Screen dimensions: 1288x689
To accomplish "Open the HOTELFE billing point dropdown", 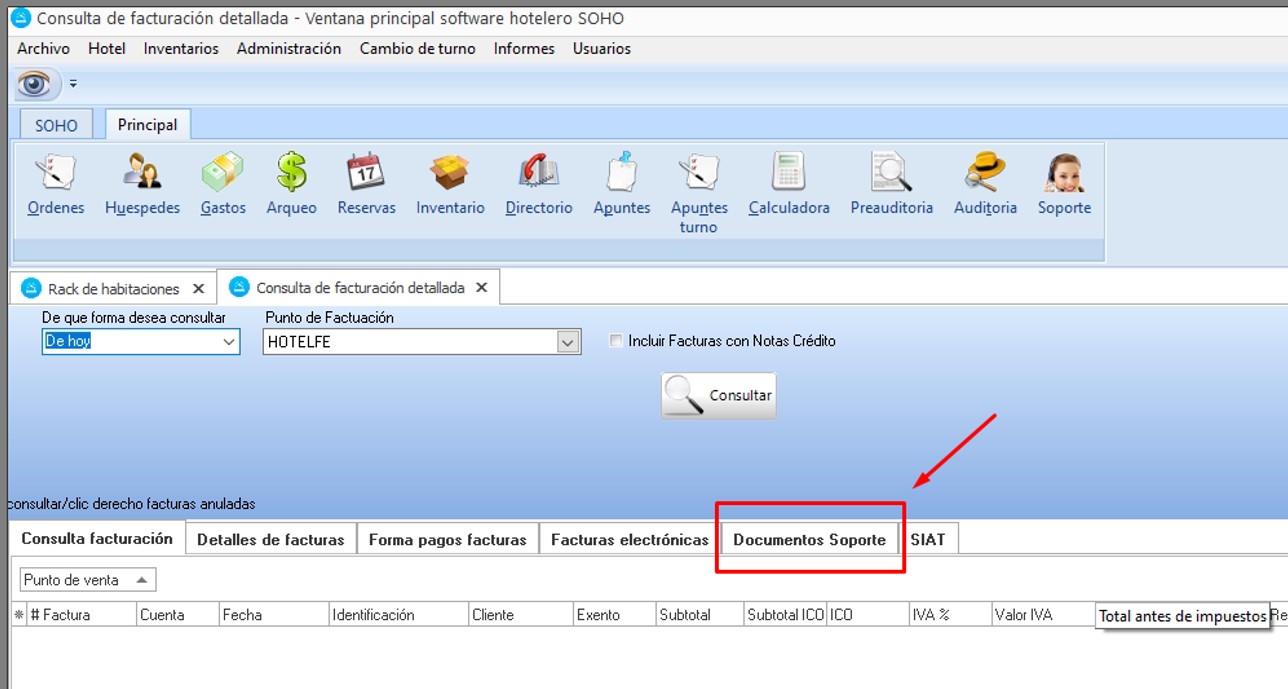I will point(568,342).
